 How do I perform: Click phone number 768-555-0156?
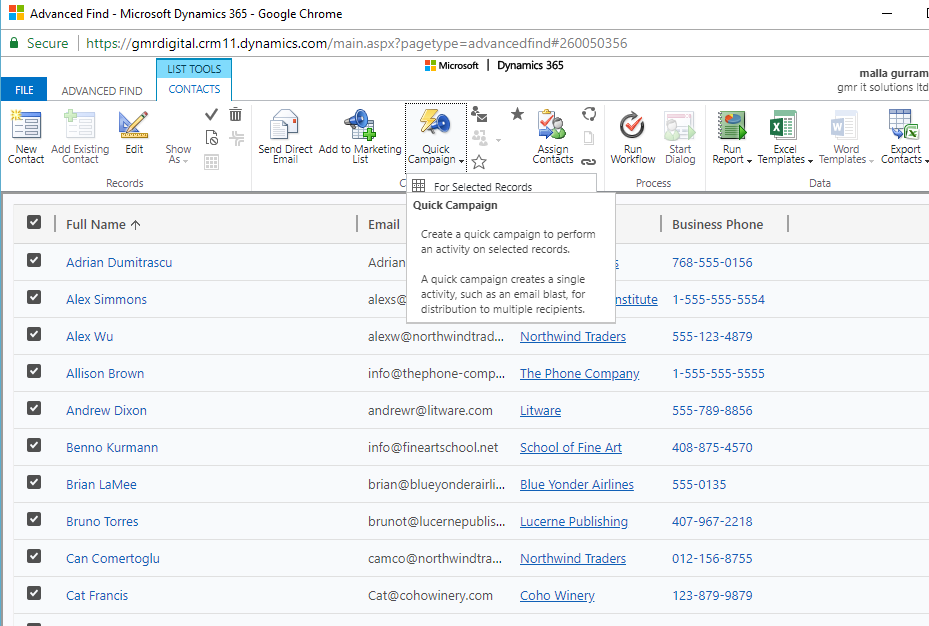712,262
